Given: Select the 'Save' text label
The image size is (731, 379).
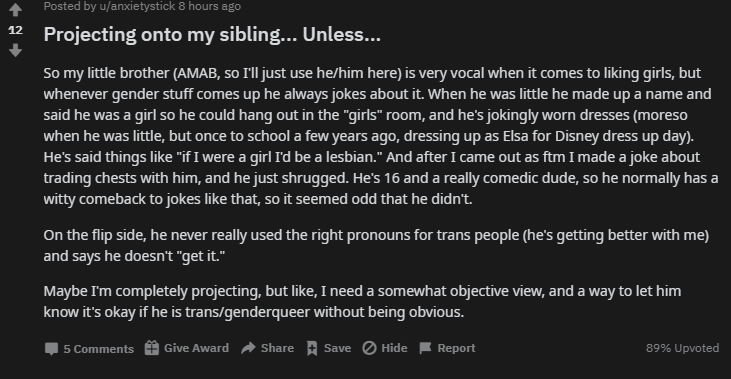Looking at the screenshot, I should click(338, 348).
